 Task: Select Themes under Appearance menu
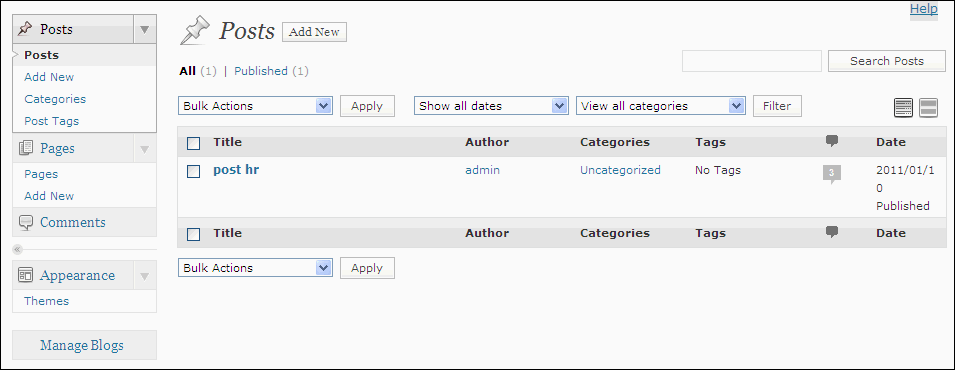[x=46, y=301]
